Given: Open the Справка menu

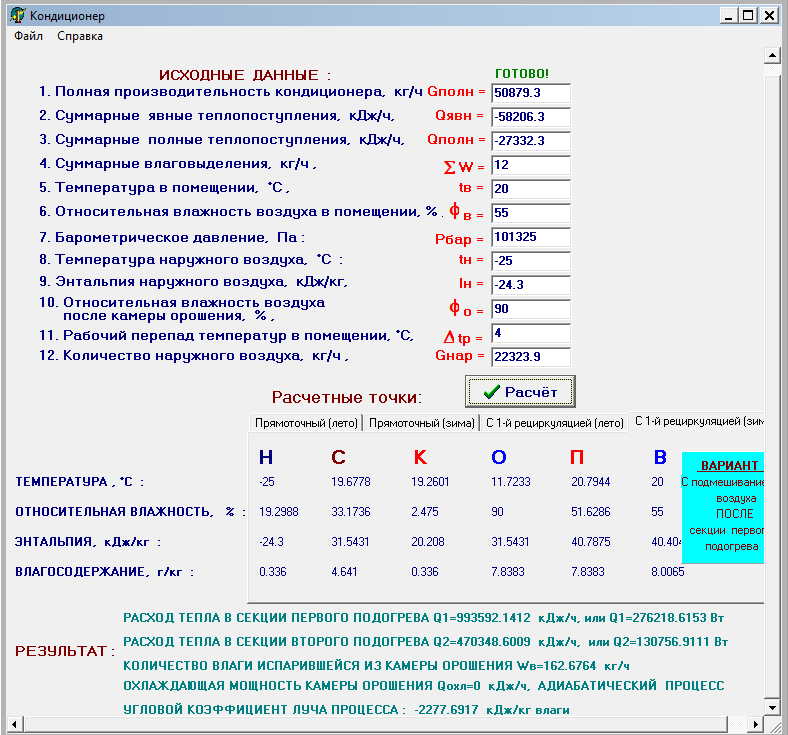Looking at the screenshot, I should click(80, 36).
